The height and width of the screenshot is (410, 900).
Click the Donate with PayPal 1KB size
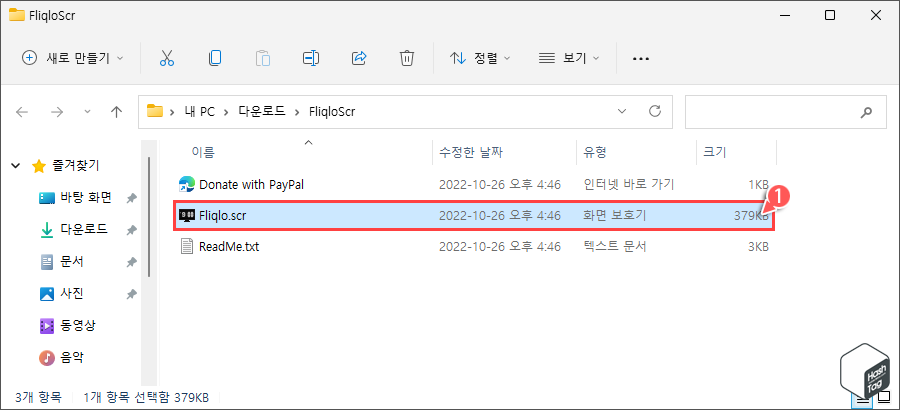pos(758,184)
